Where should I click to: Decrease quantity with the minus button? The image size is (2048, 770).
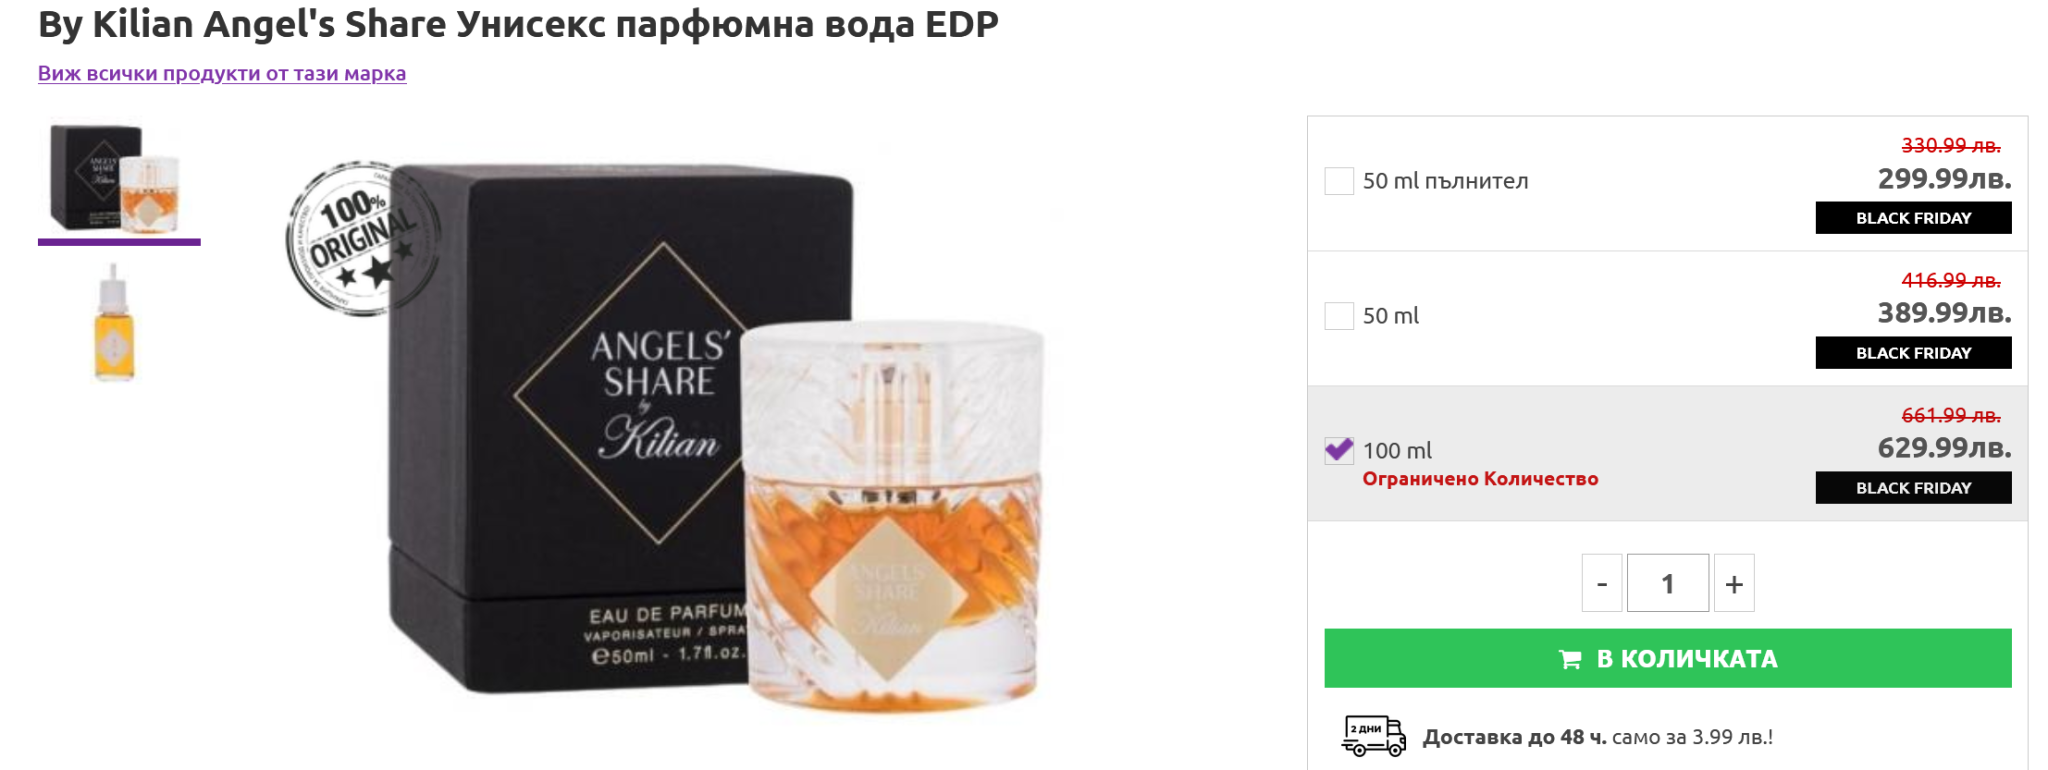point(1602,583)
